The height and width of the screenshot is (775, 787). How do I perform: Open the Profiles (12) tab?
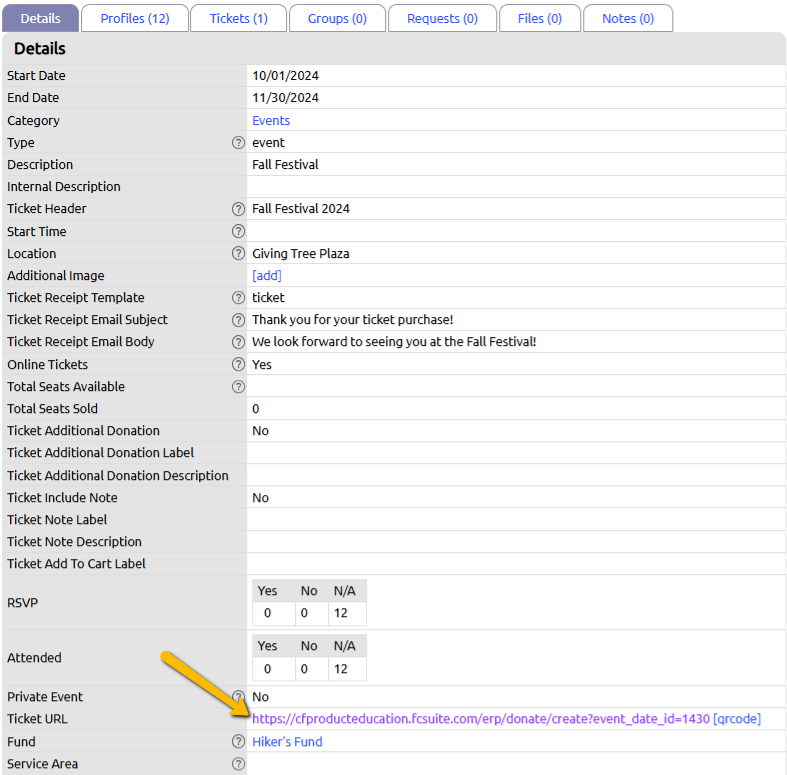click(x=135, y=19)
